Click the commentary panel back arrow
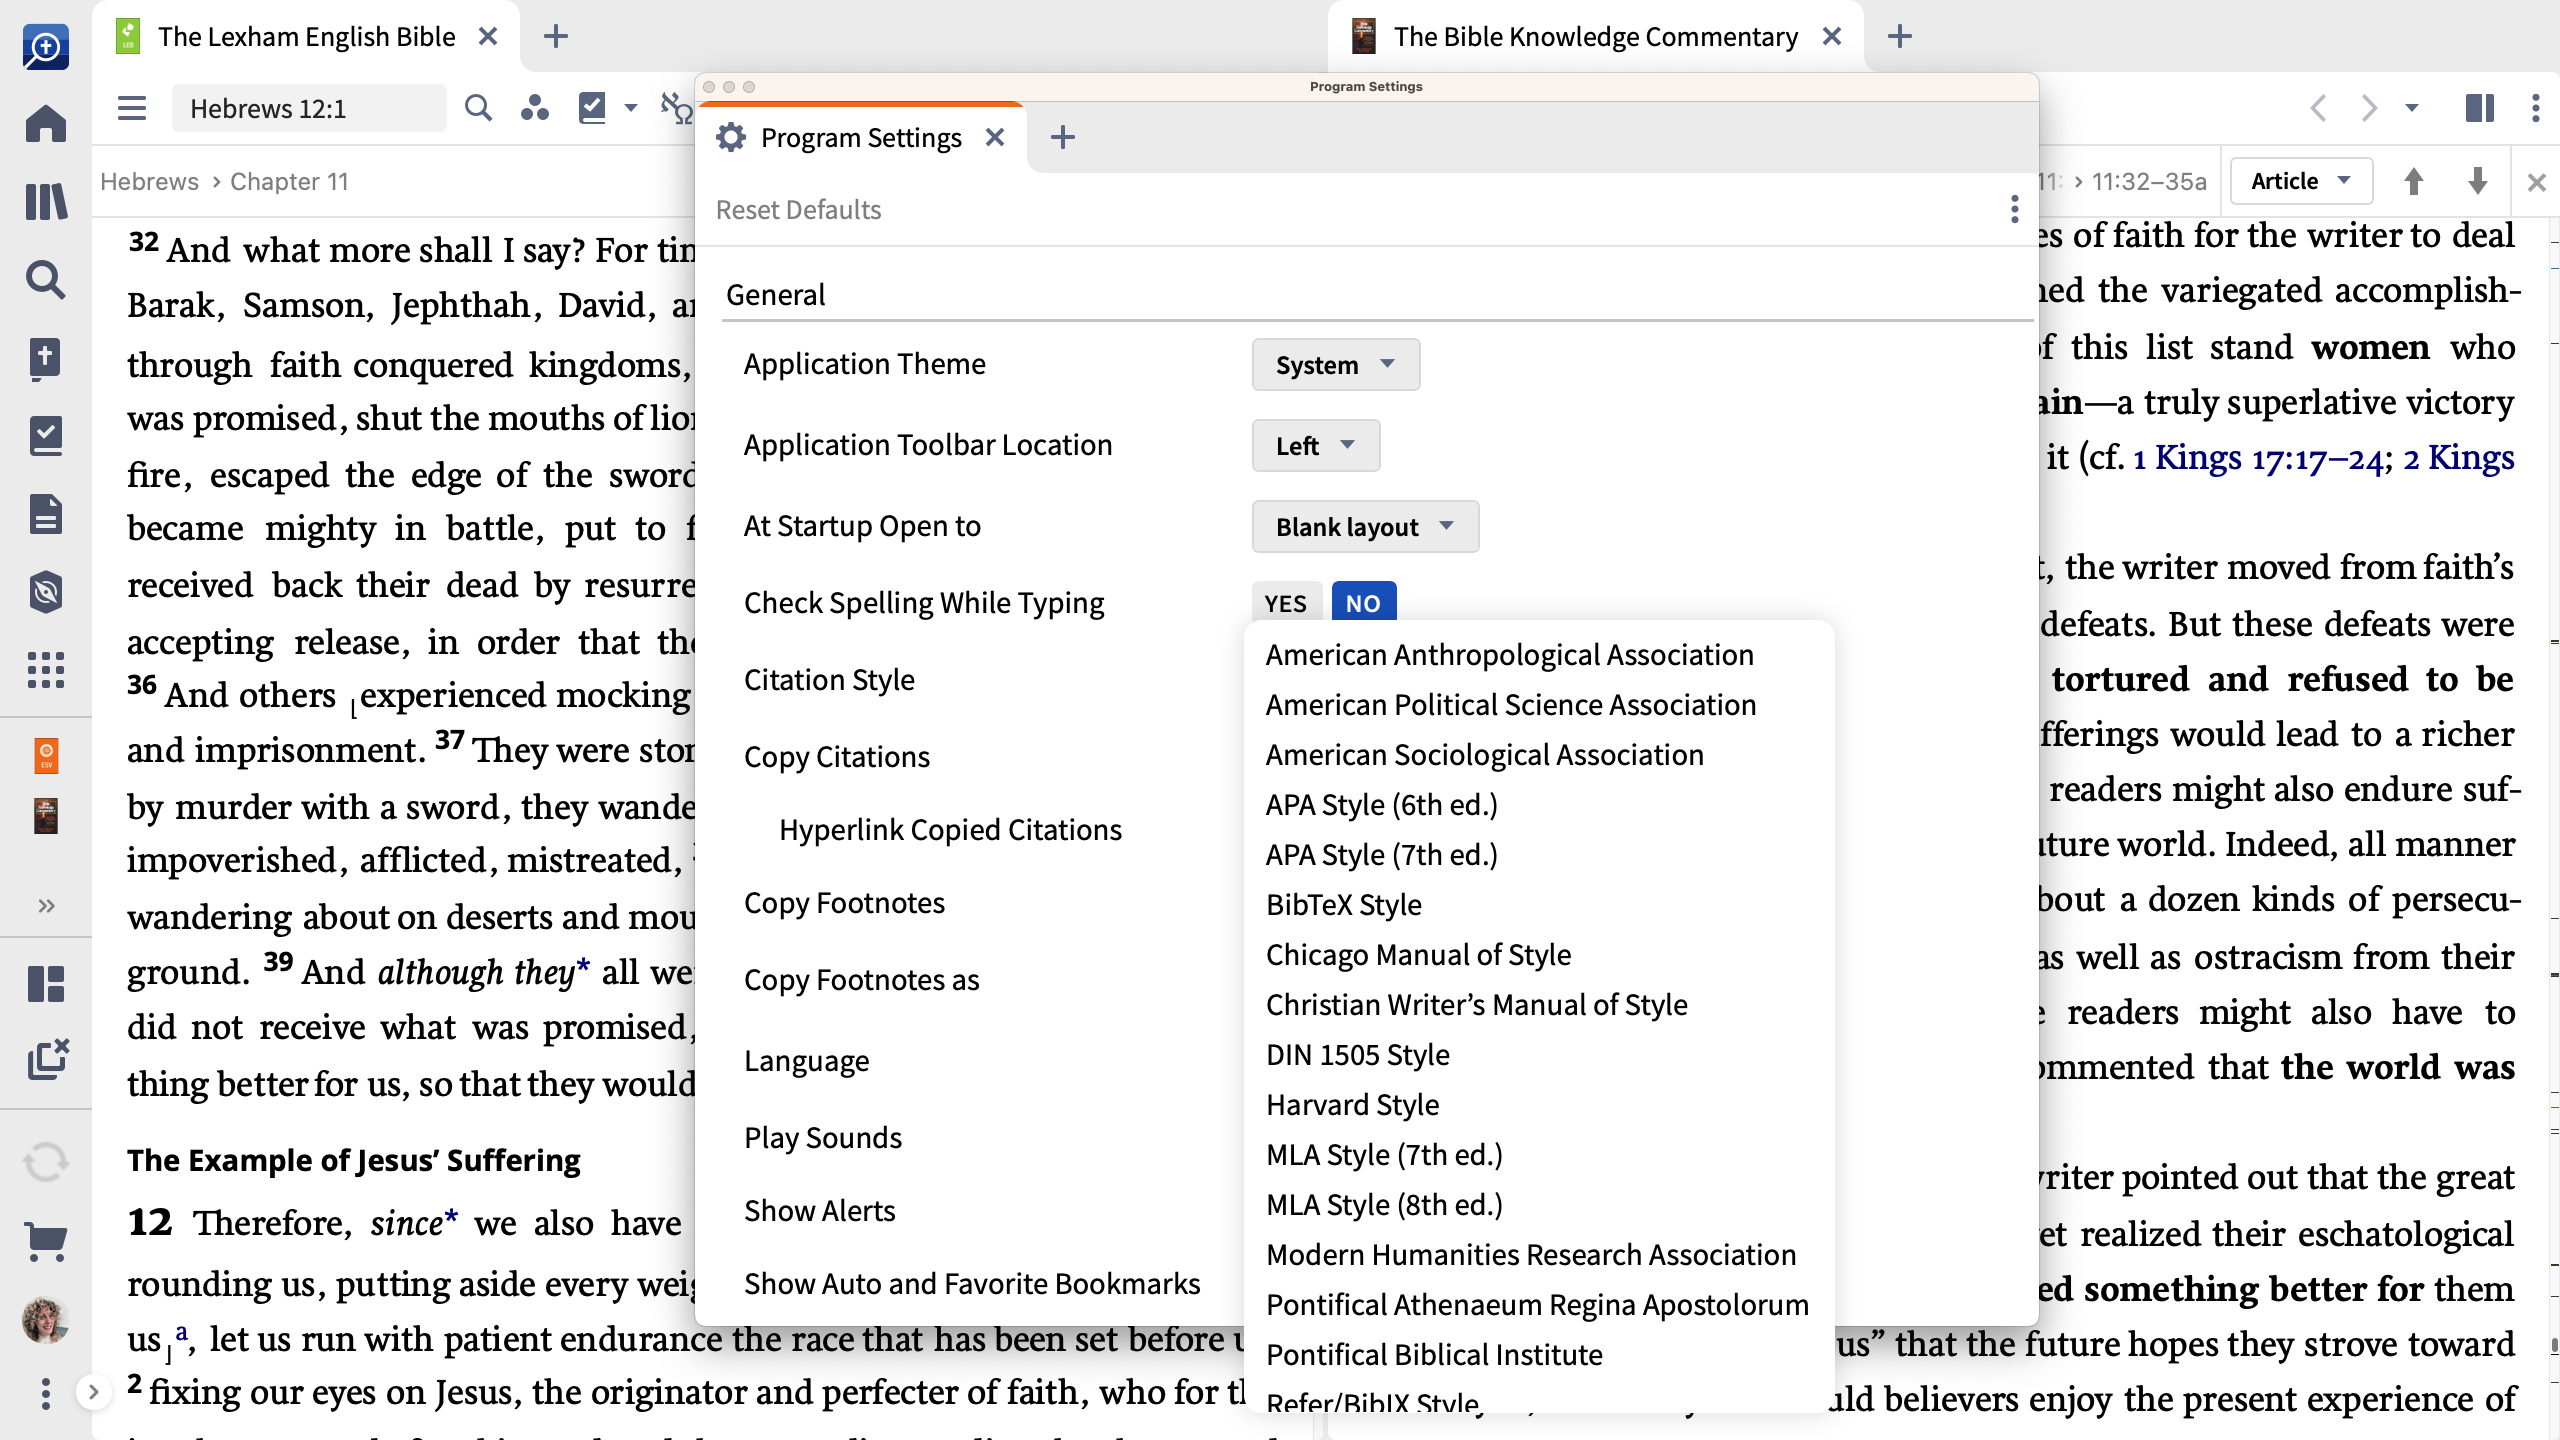The image size is (2560, 1440). [2319, 108]
